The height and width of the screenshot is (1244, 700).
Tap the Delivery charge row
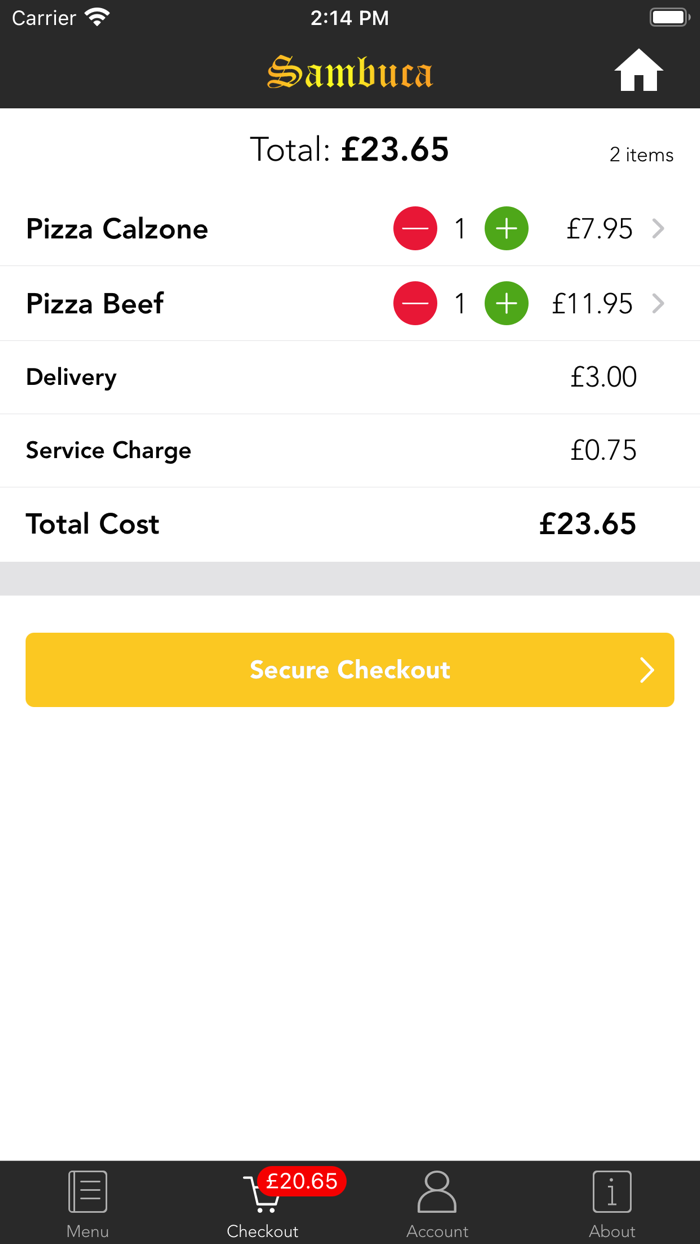[x=350, y=377]
